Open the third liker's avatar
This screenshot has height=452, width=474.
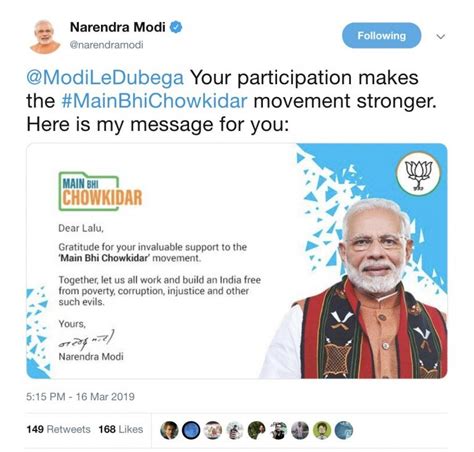[x=213, y=430]
